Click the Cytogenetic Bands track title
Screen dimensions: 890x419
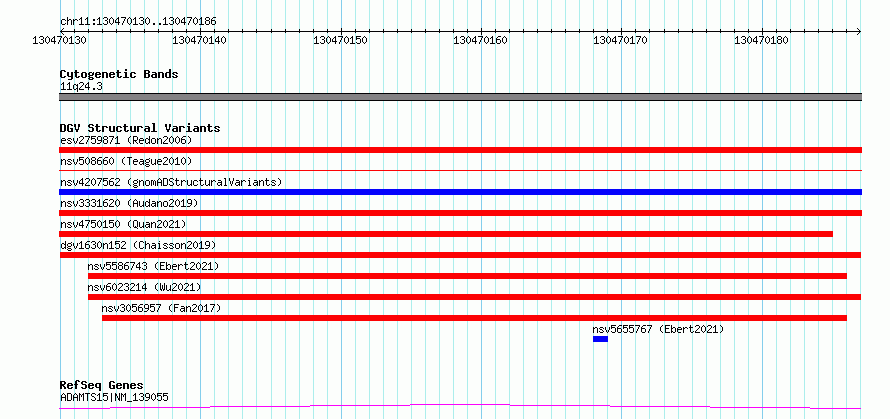click(x=119, y=74)
